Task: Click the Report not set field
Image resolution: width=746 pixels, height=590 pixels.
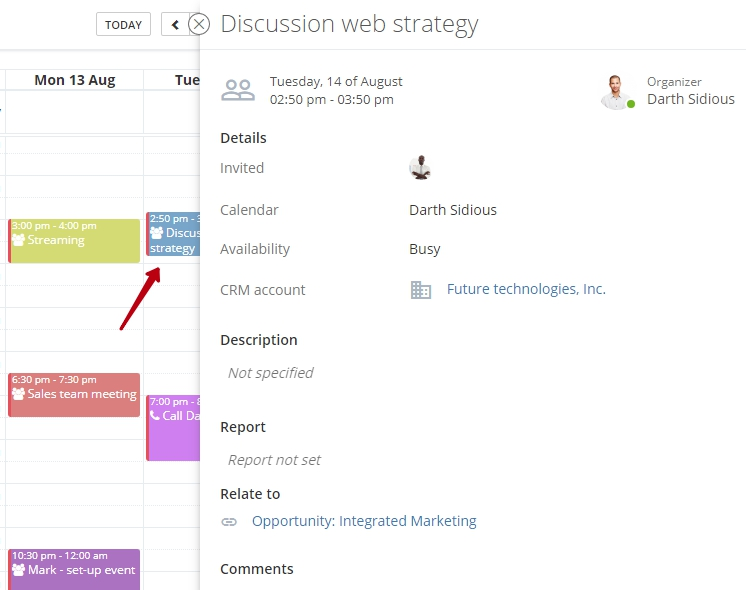Action: point(274,460)
